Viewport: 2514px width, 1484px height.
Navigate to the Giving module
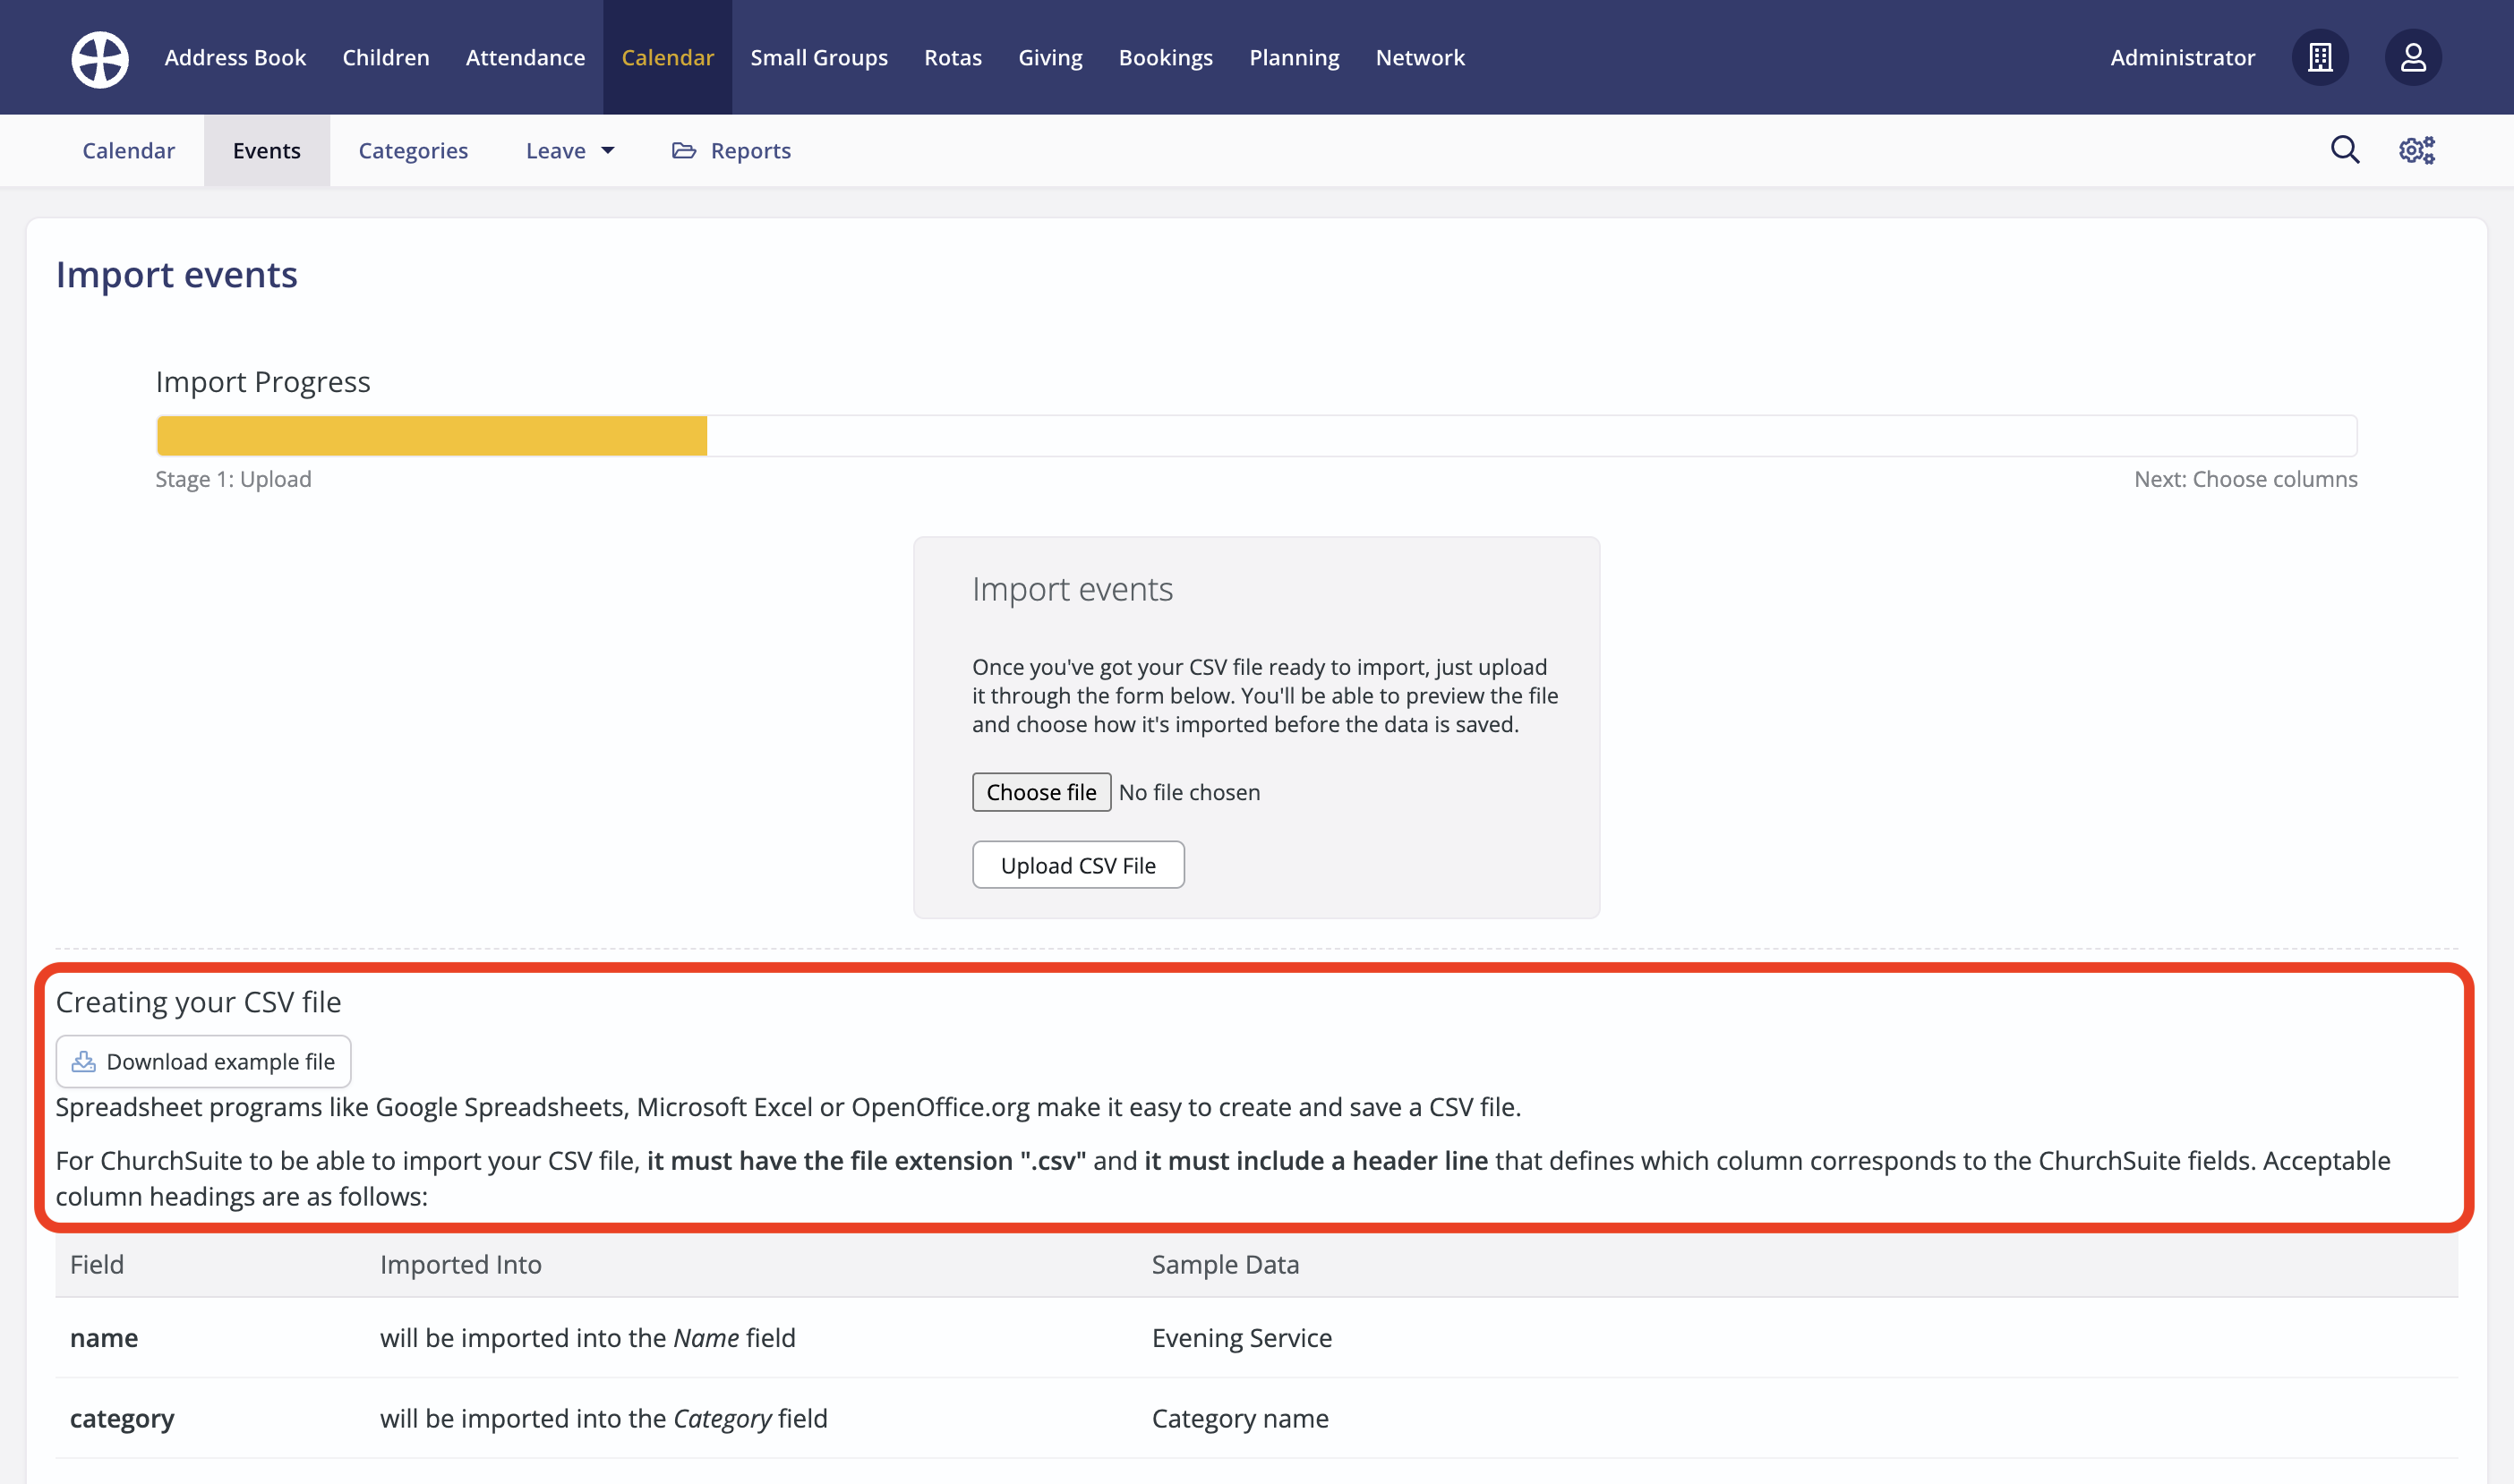point(1050,58)
